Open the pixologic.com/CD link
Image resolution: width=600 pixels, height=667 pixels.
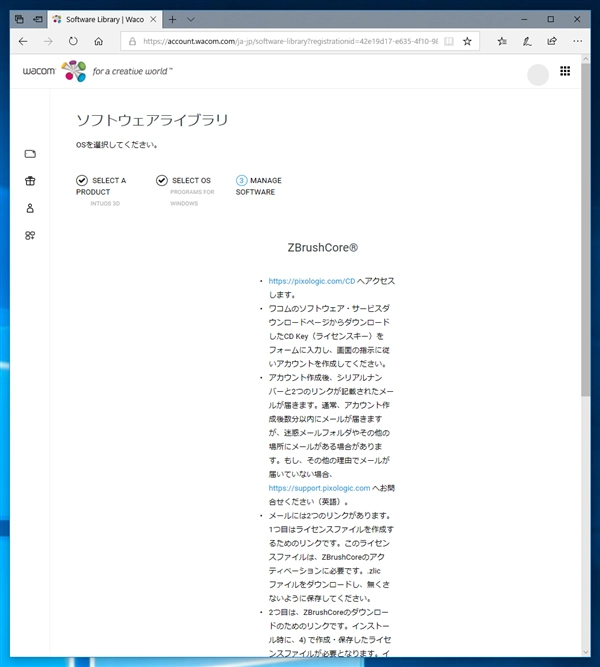click(311, 281)
